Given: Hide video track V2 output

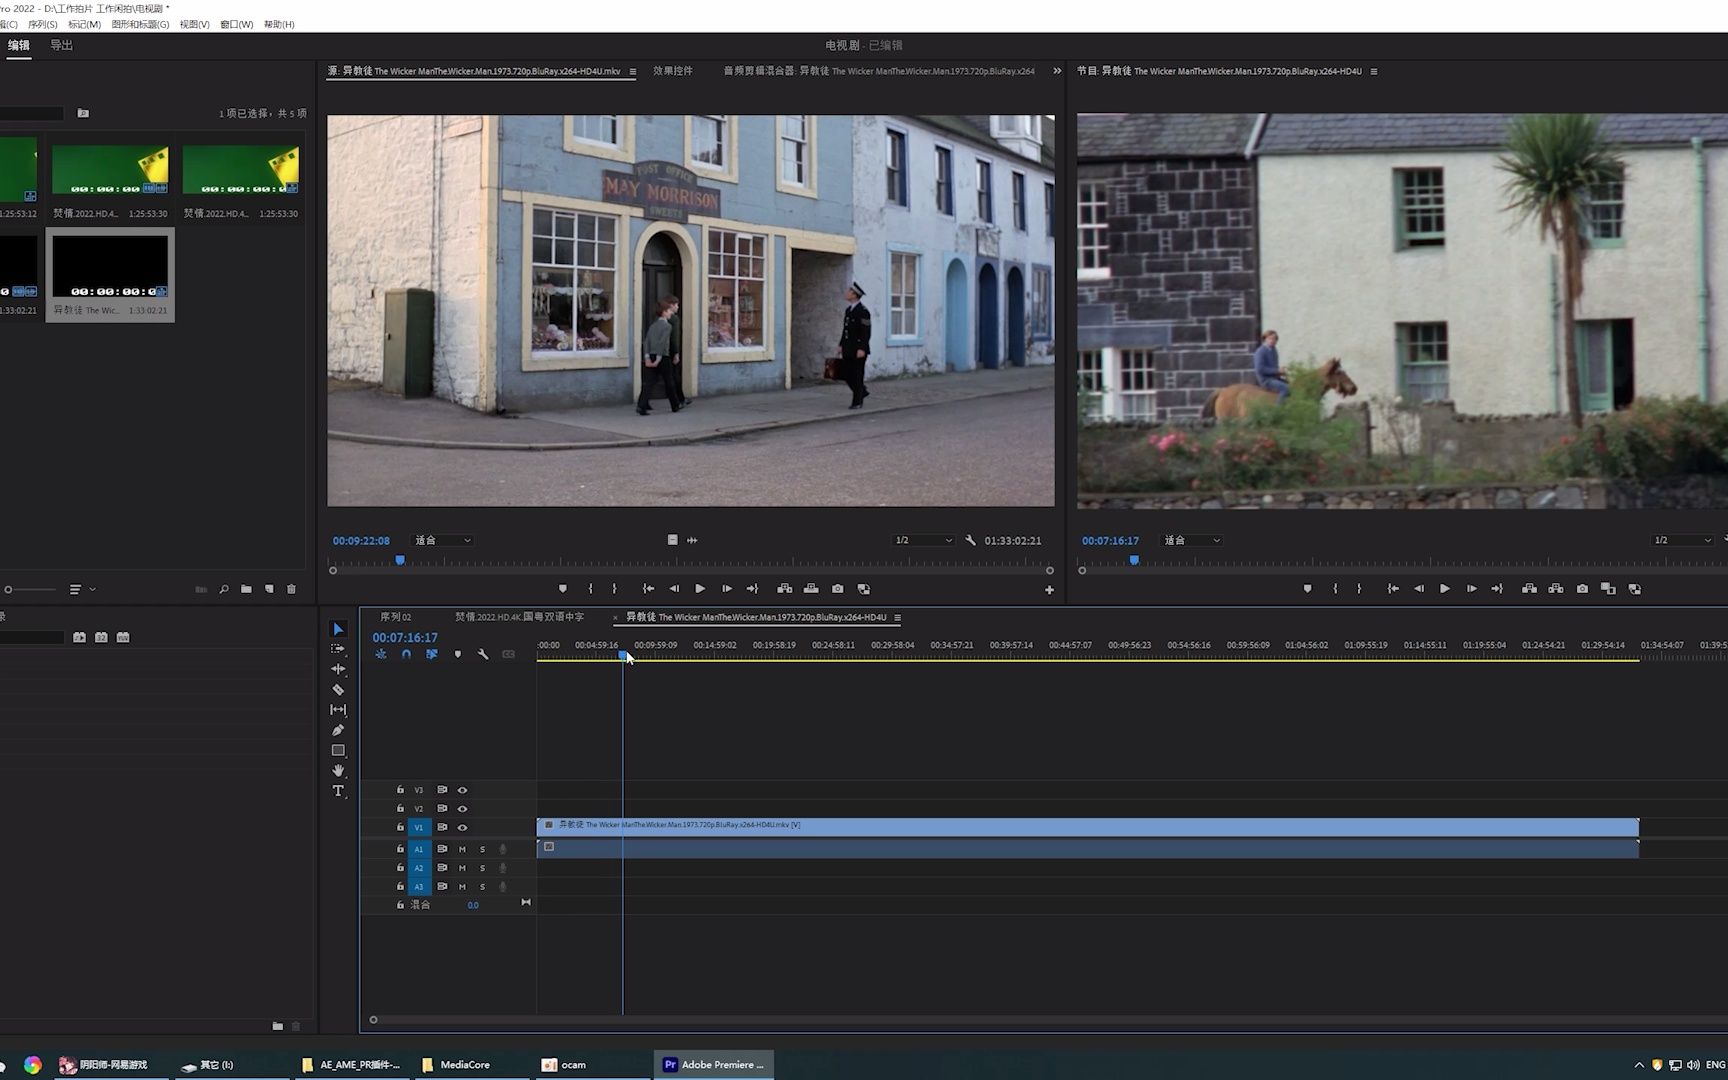Looking at the screenshot, I should [462, 809].
